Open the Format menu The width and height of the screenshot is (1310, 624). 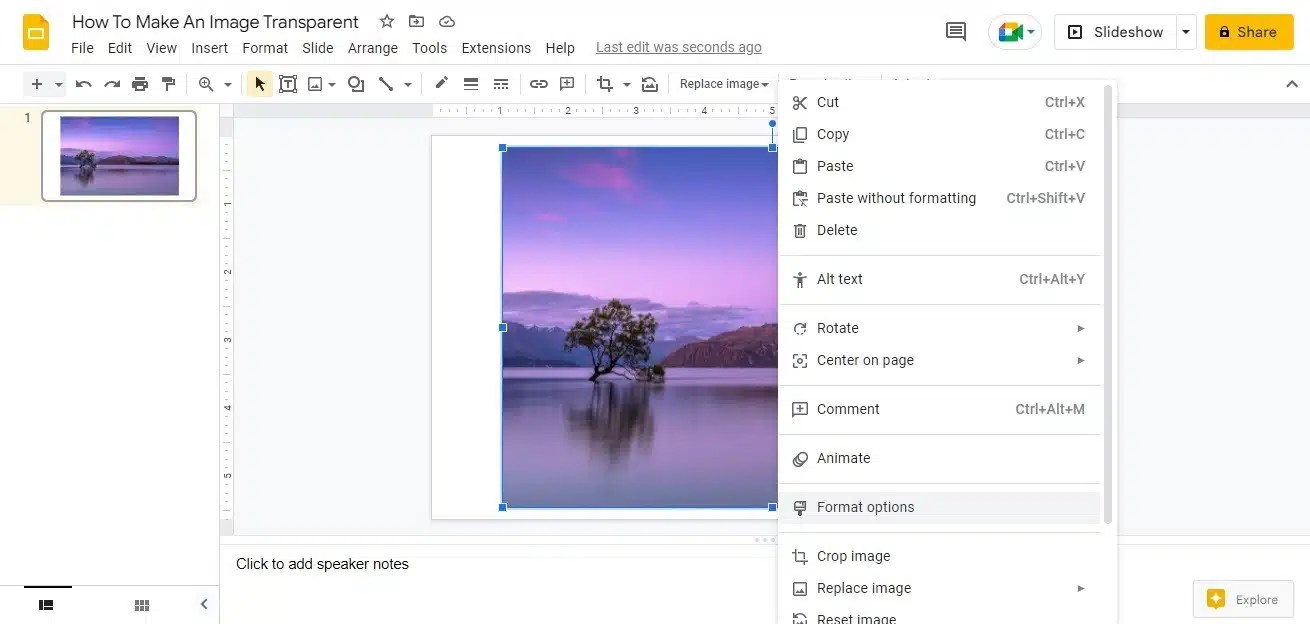[x=265, y=48]
